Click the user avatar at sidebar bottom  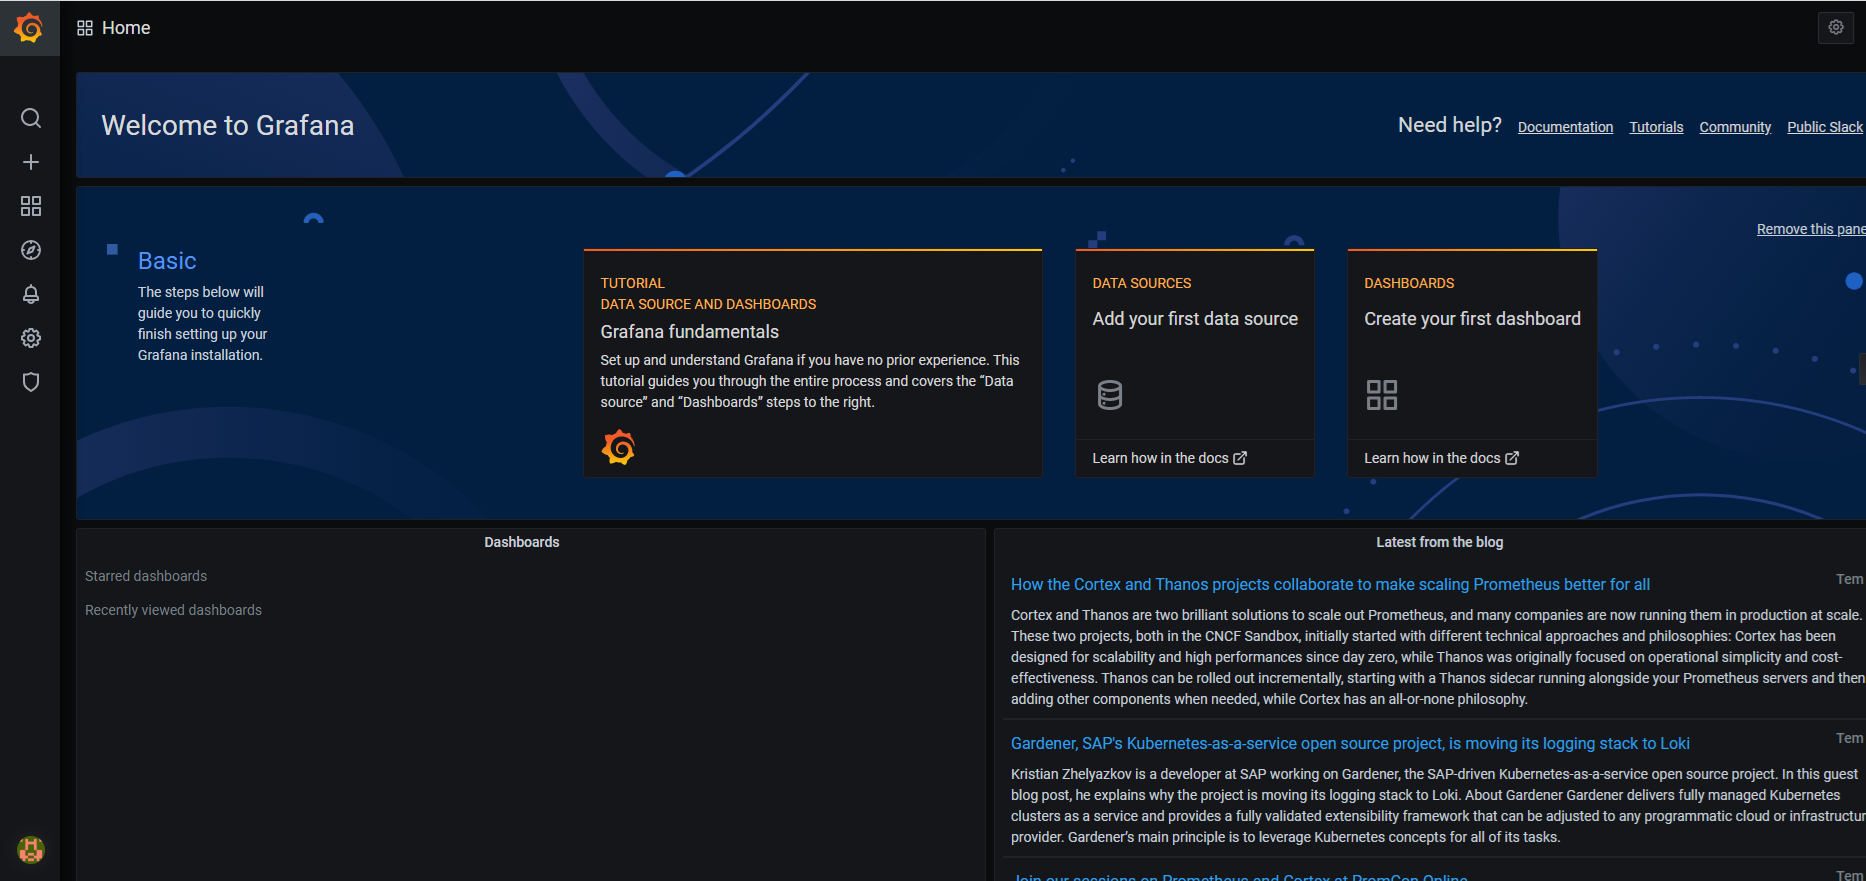(x=31, y=849)
